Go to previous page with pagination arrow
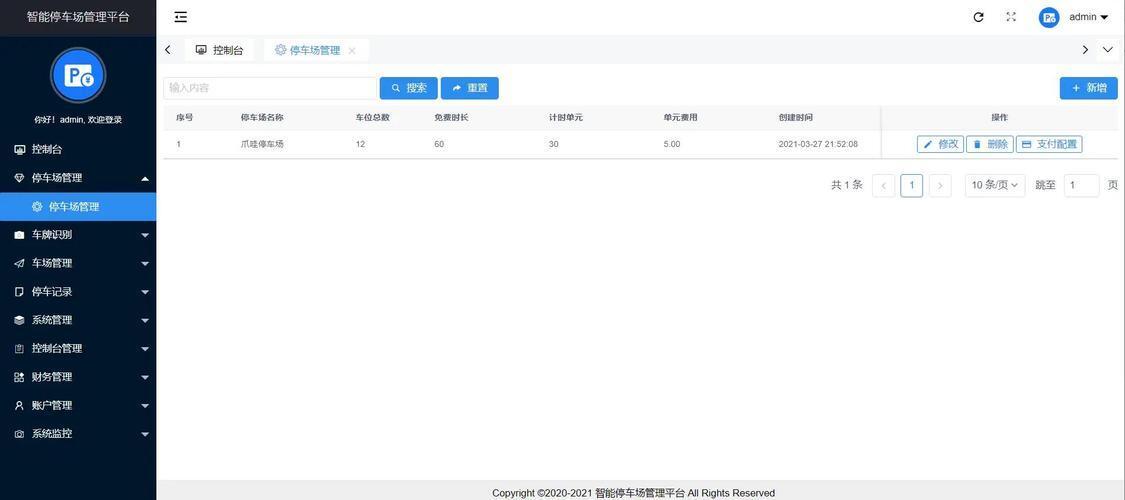This screenshot has width=1125, height=500. (883, 185)
